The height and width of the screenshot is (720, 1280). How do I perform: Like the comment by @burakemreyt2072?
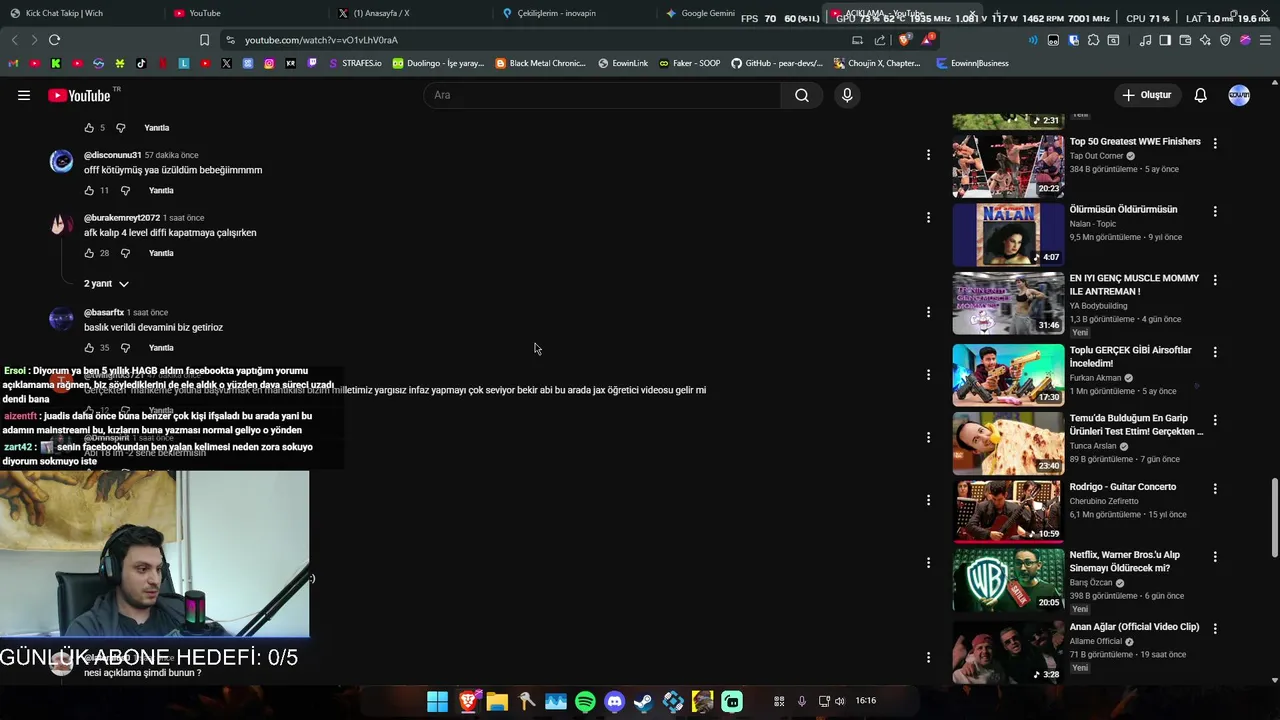[x=89, y=253]
